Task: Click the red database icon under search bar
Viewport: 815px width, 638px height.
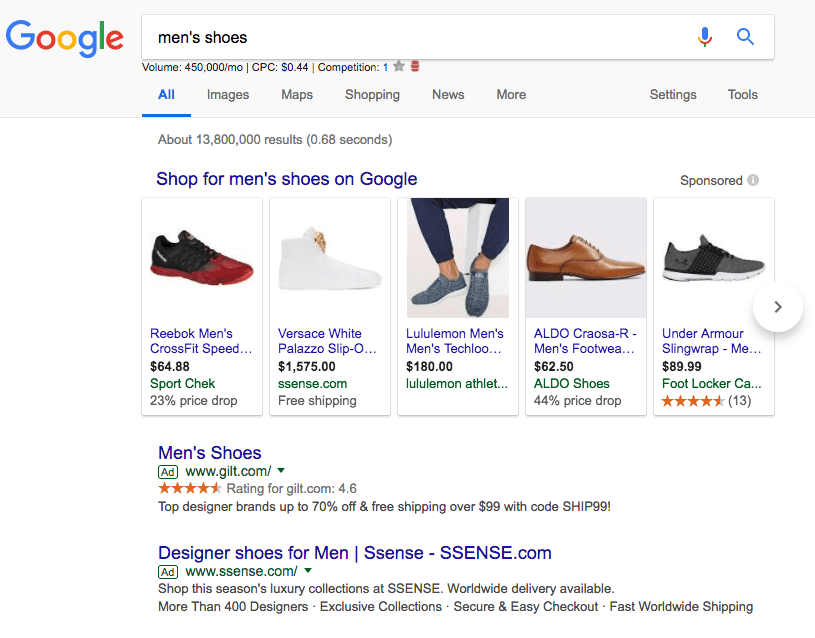Action: [x=415, y=67]
